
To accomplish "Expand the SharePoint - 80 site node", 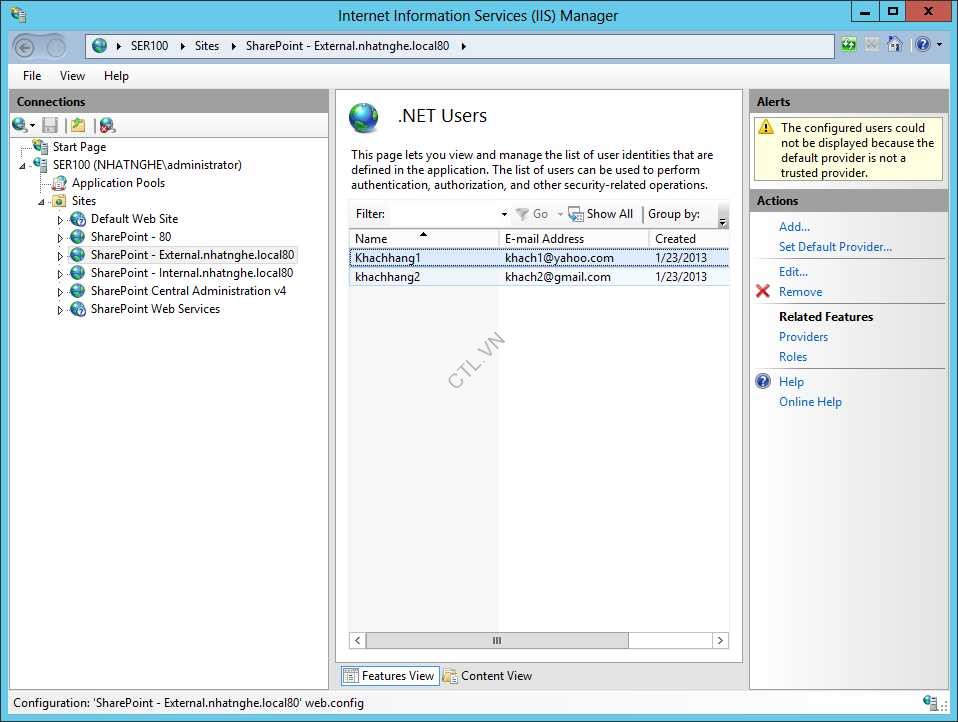I will click(59, 237).
